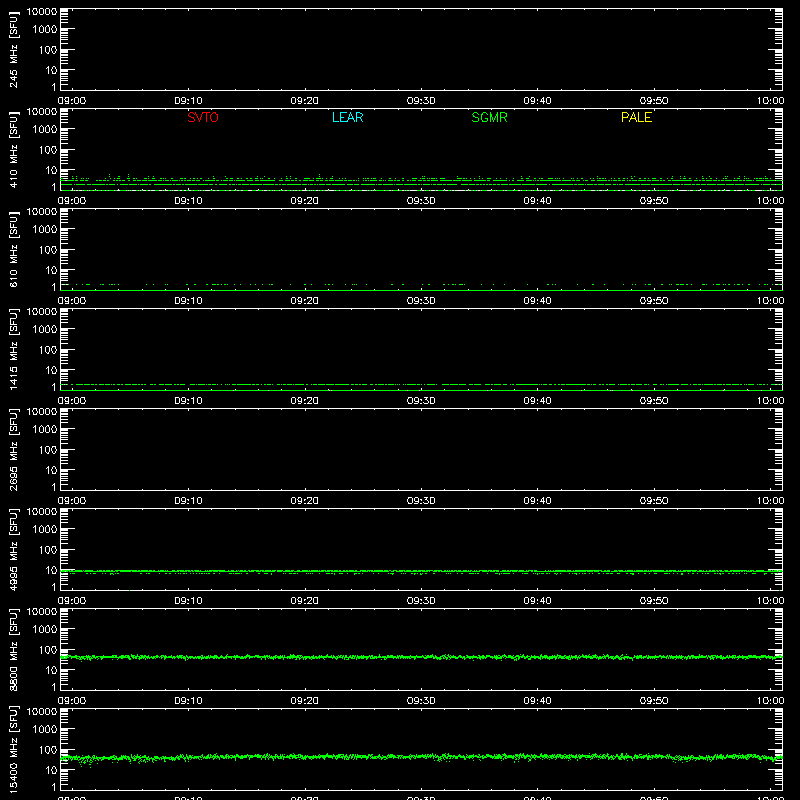
Task: Click the 1000 y-axis value on 2695 MHz panel
Action: coord(45,430)
